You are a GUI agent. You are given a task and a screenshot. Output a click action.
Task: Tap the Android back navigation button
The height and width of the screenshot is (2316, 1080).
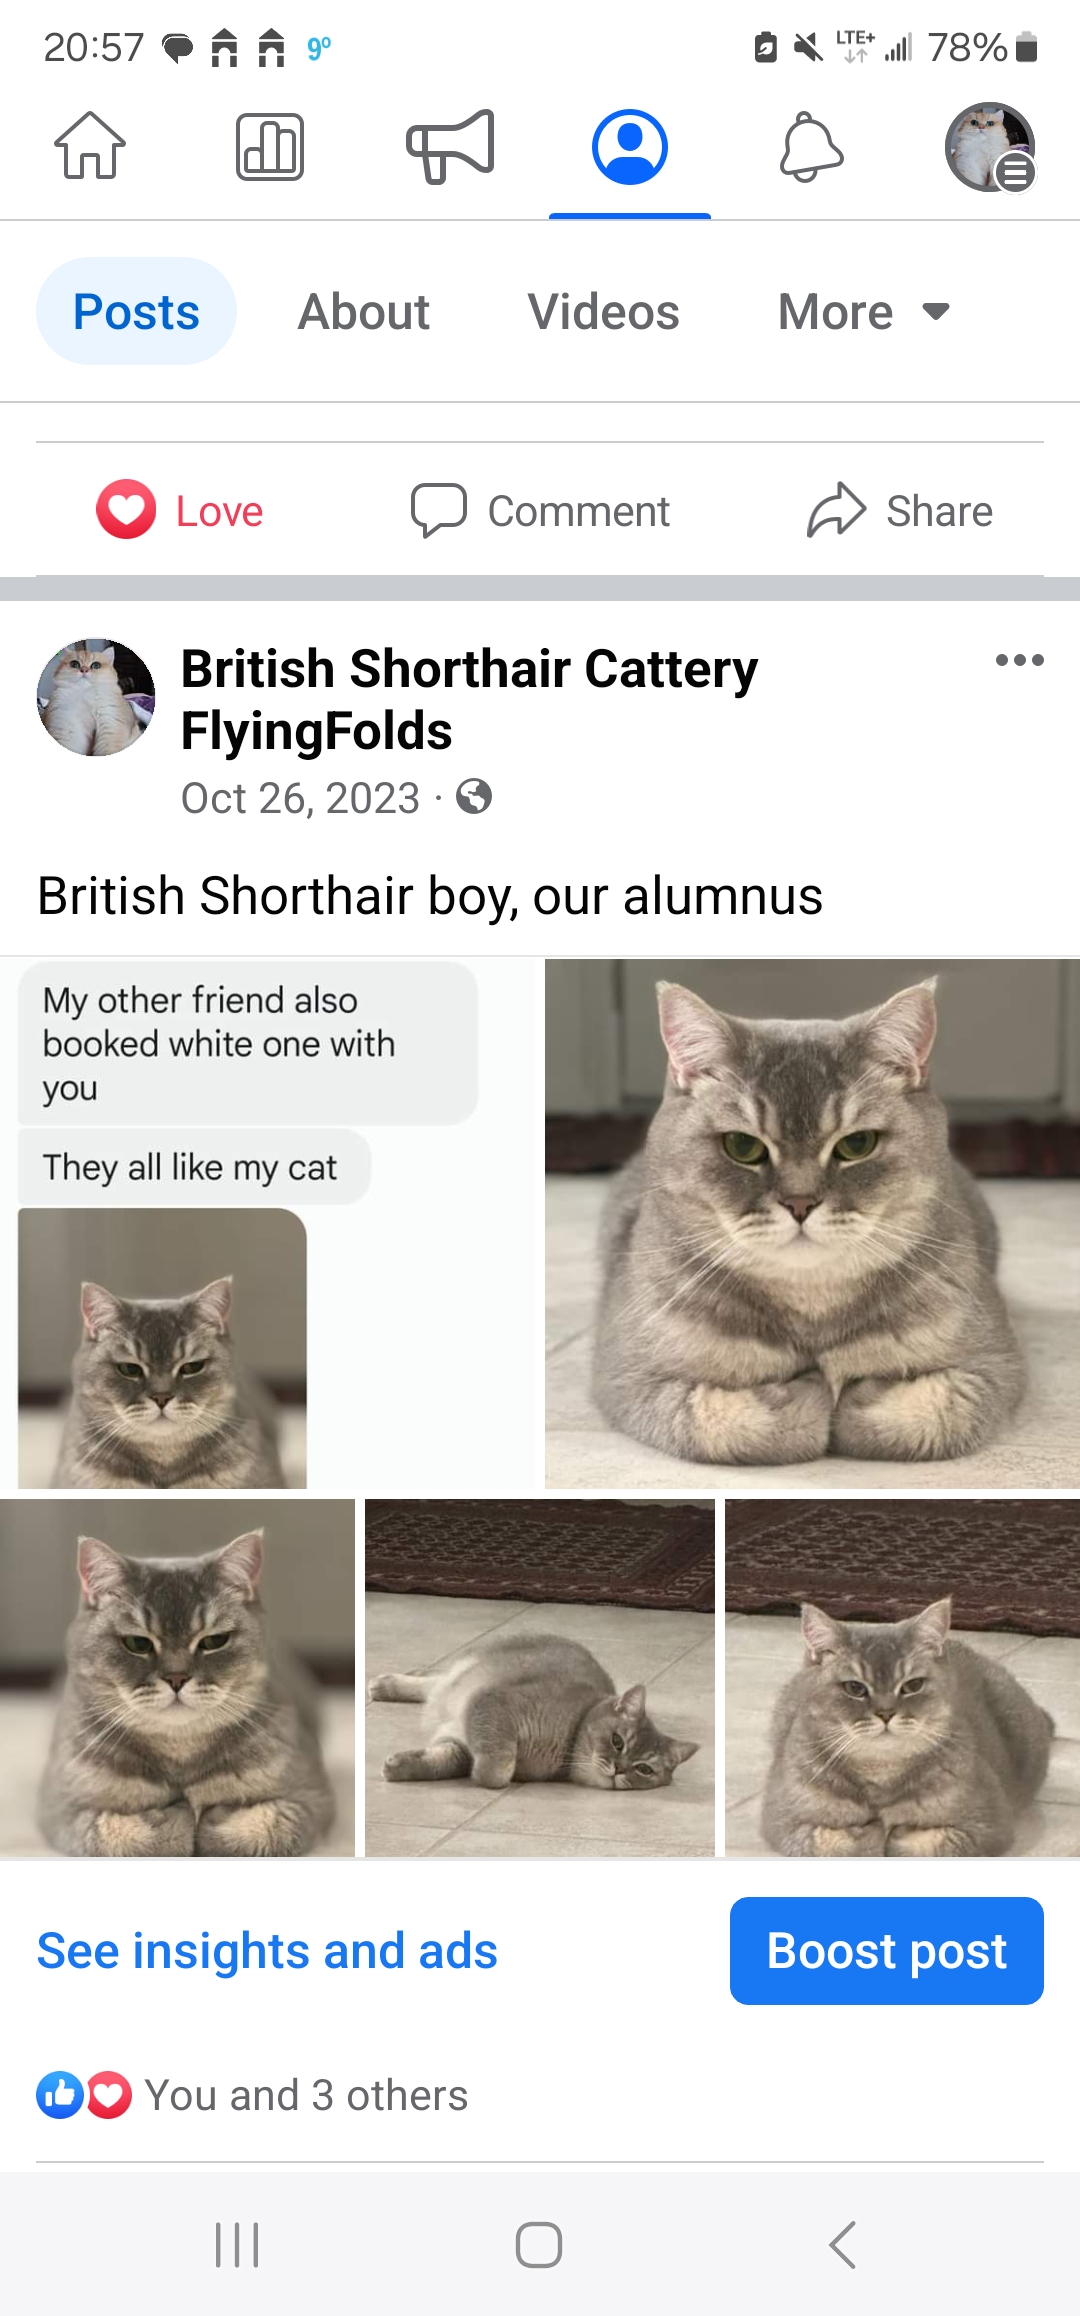pyautogui.click(x=842, y=2245)
